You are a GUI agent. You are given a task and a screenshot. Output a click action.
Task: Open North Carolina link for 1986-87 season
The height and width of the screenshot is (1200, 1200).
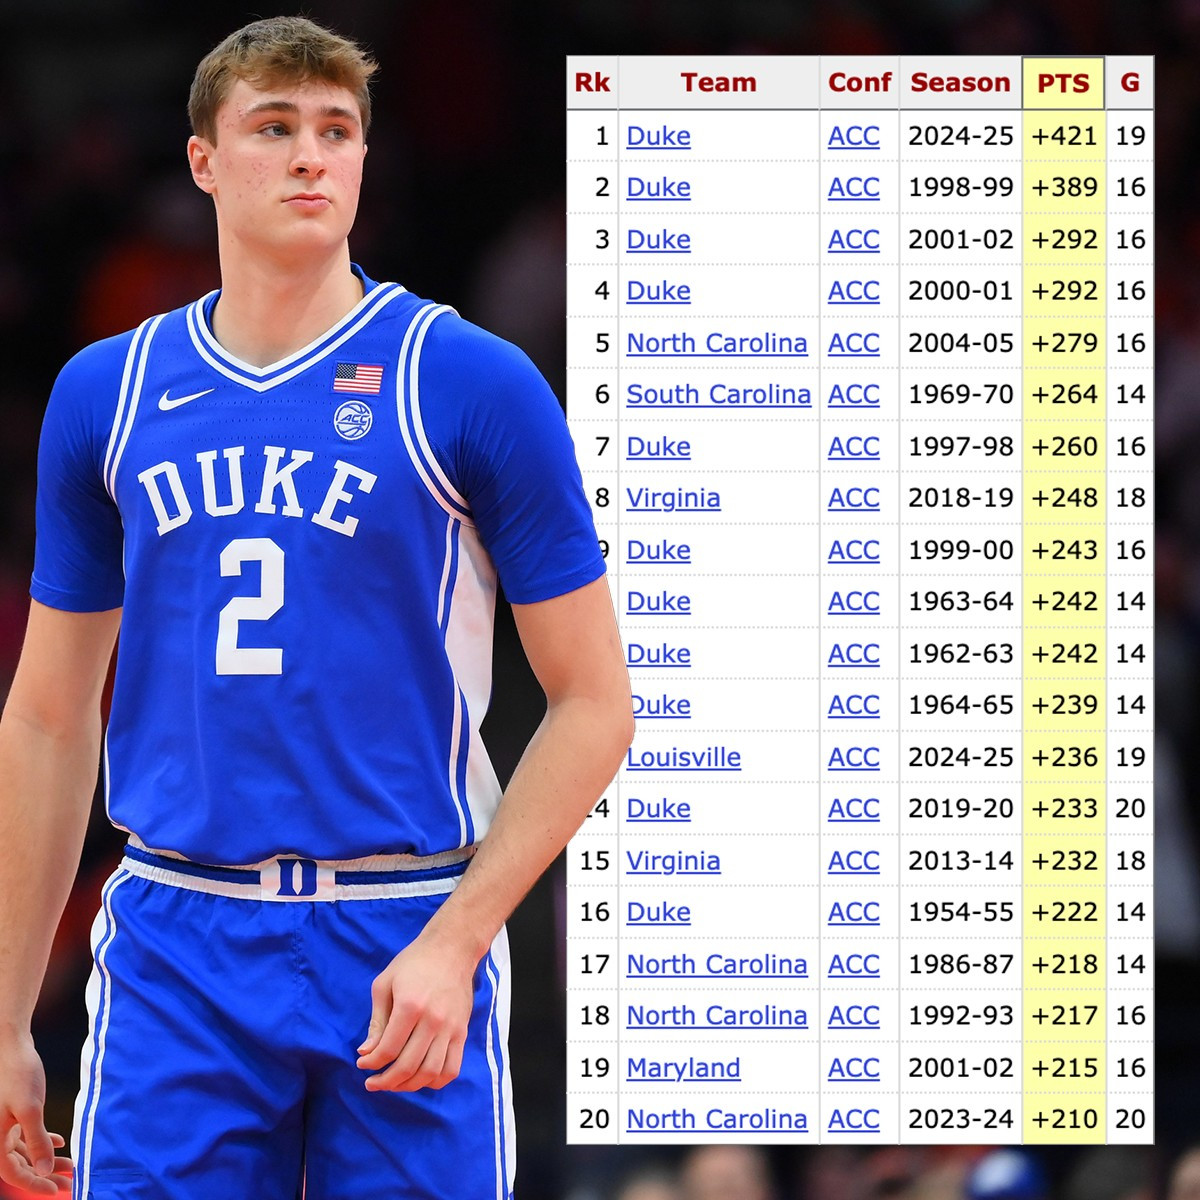pyautogui.click(x=716, y=964)
